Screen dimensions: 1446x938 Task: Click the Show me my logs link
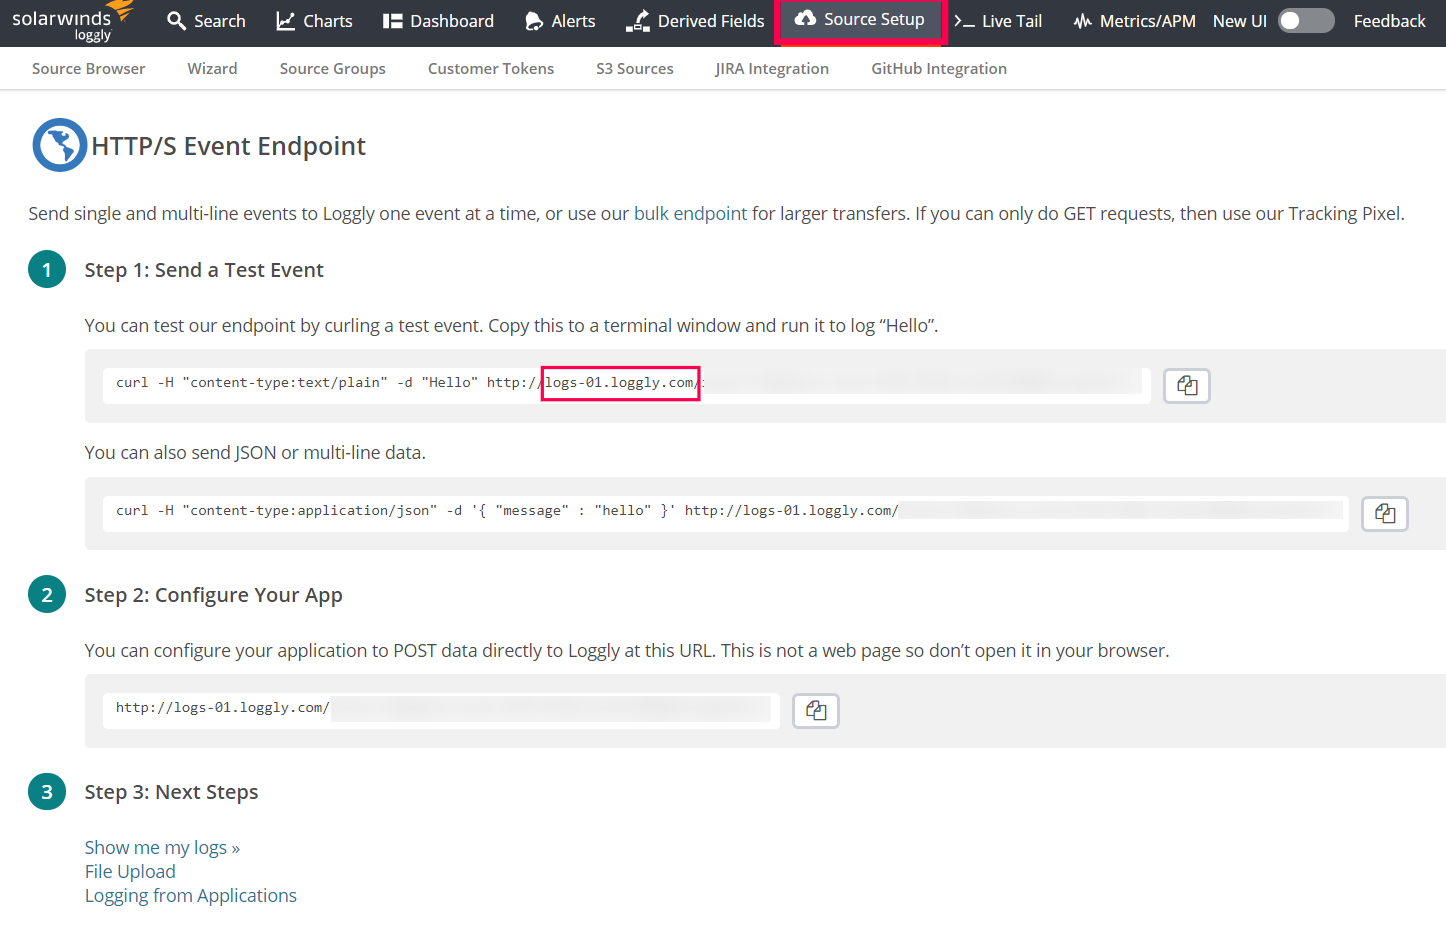coord(162,848)
